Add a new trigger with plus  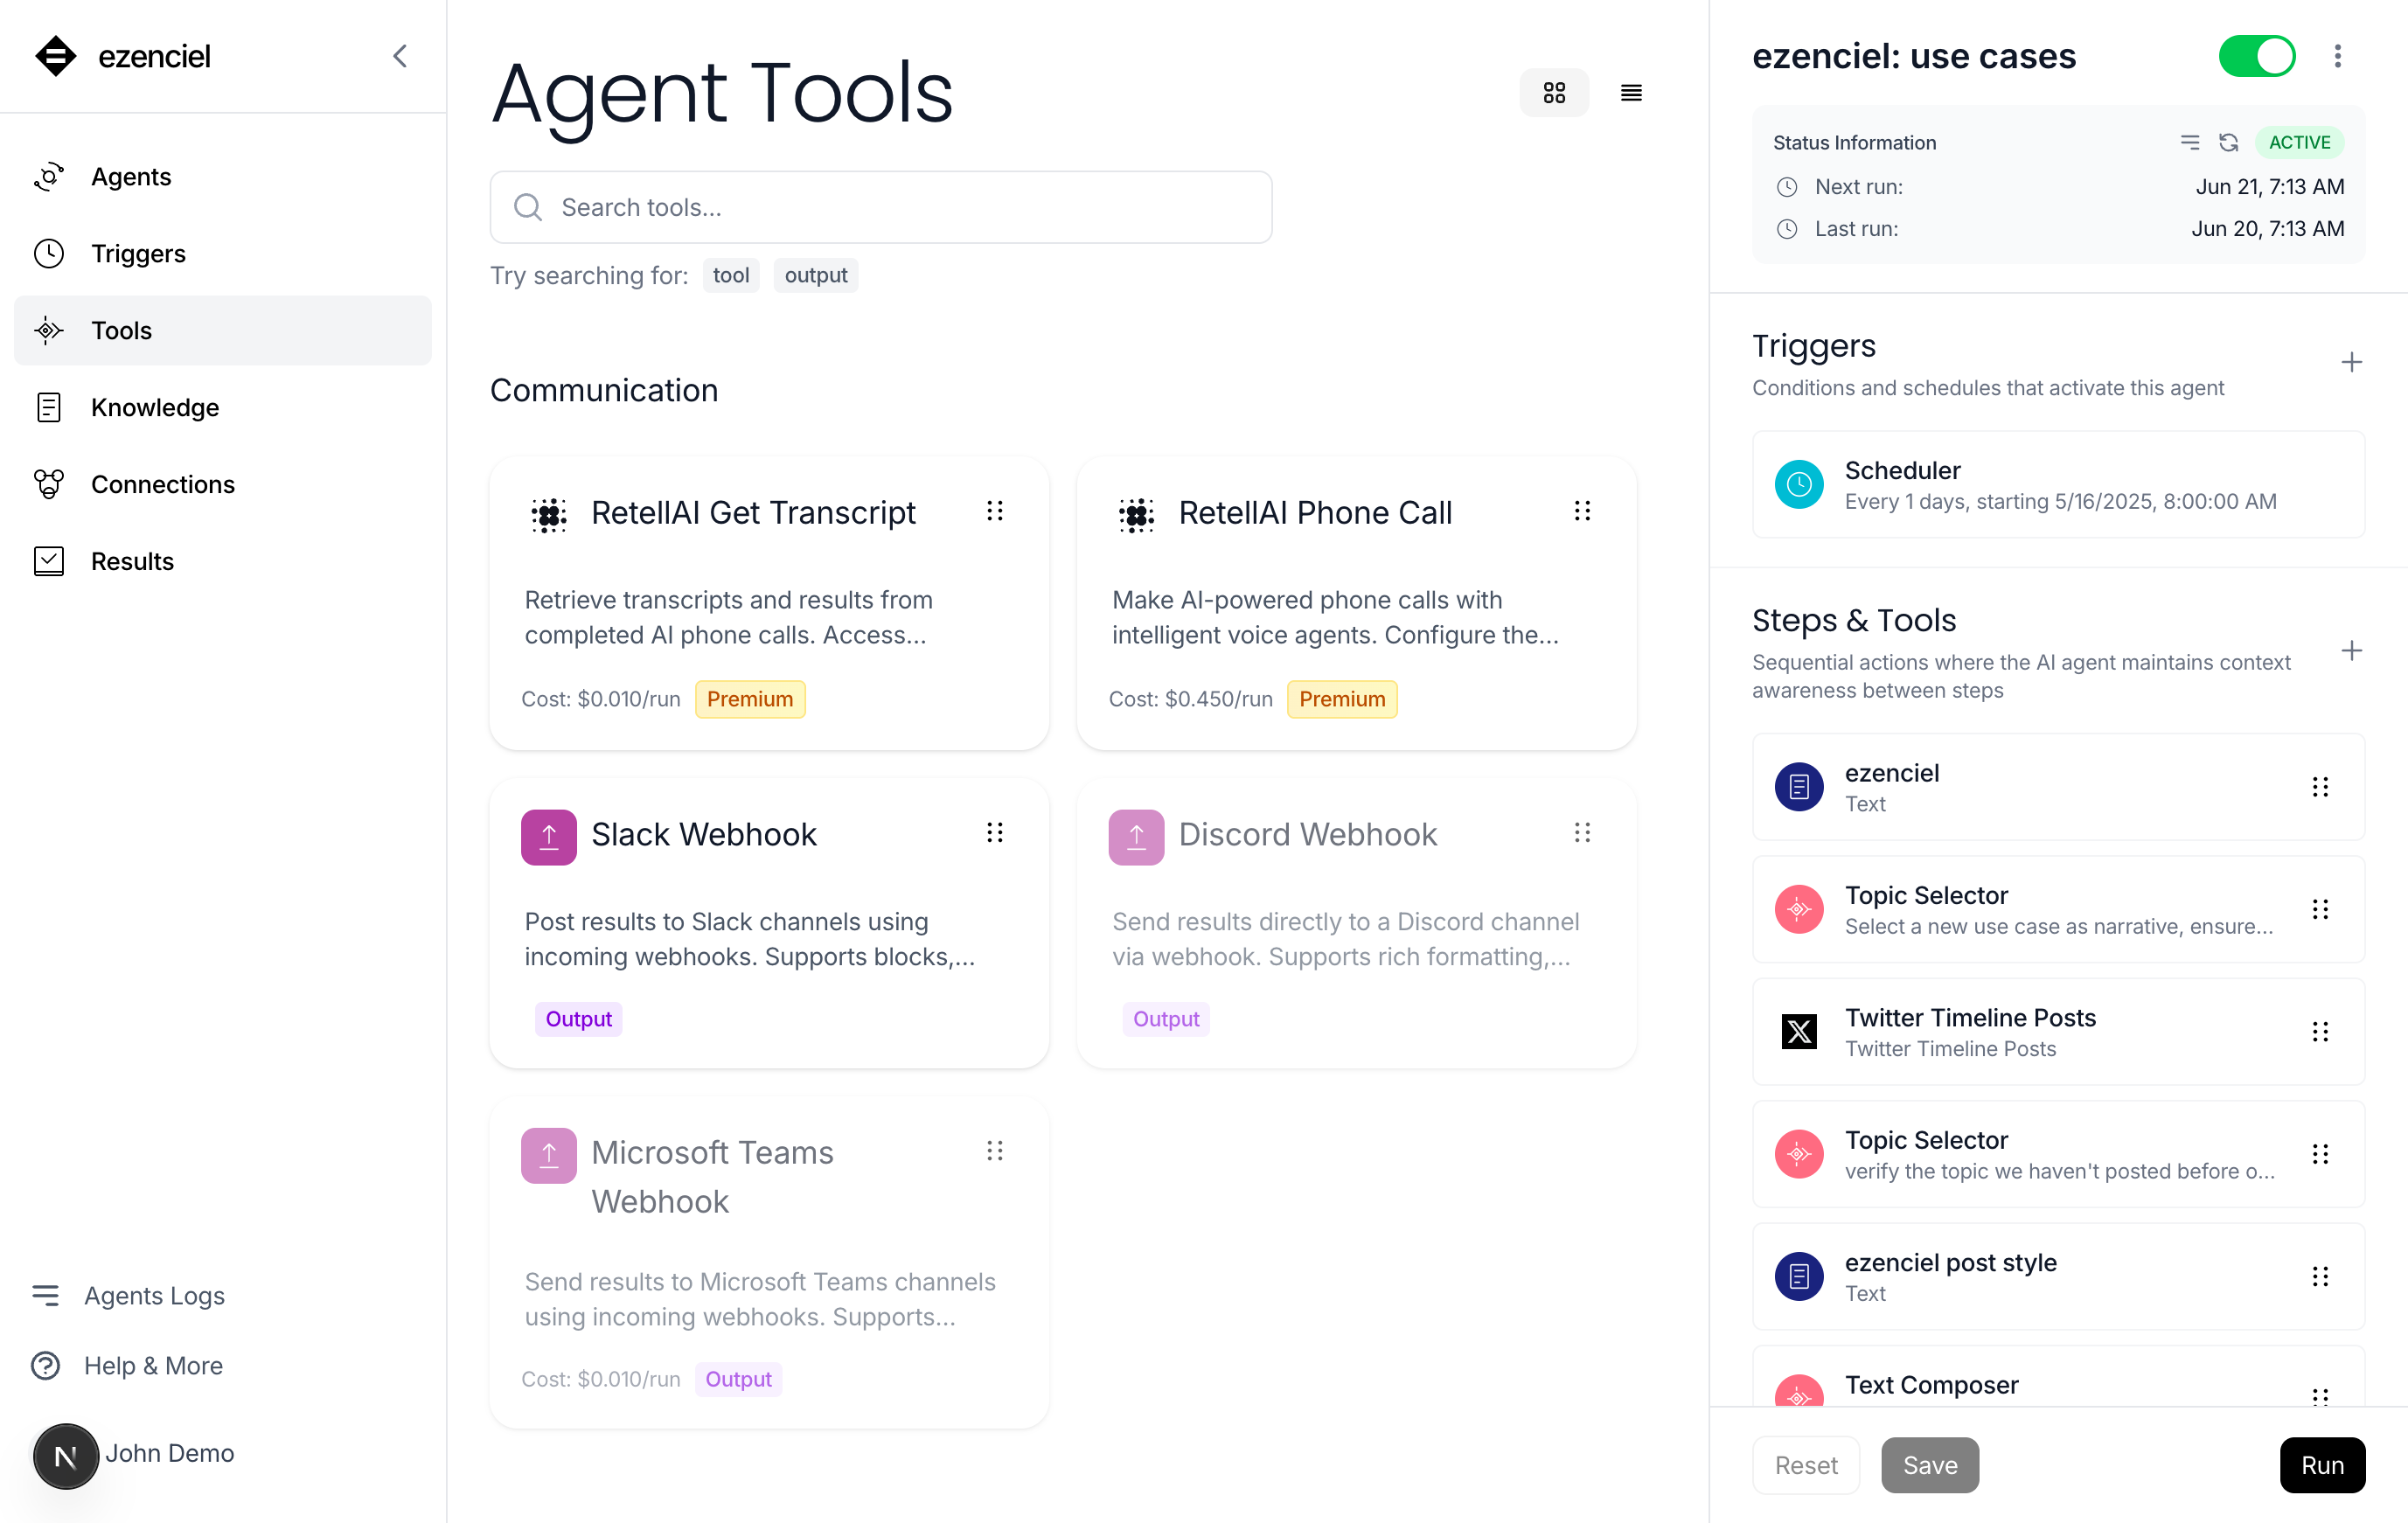(2351, 362)
